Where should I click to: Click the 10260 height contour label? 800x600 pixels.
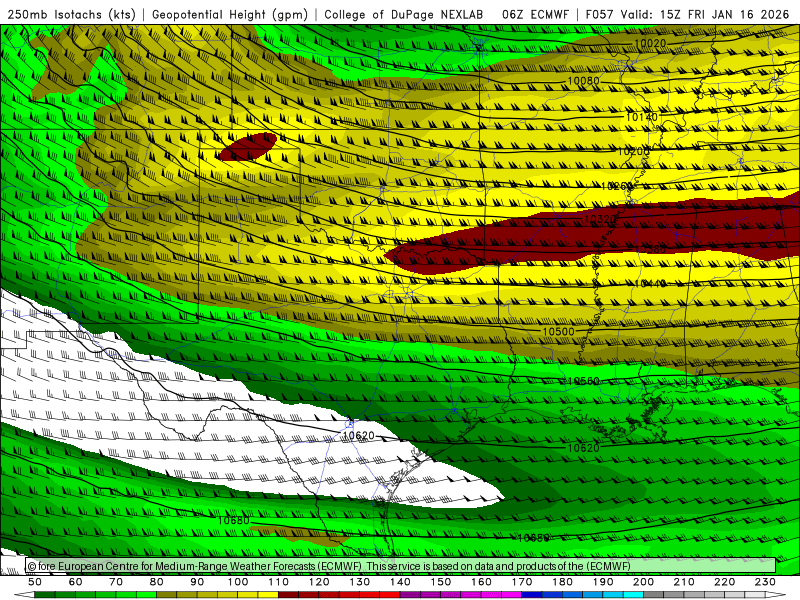(617, 186)
